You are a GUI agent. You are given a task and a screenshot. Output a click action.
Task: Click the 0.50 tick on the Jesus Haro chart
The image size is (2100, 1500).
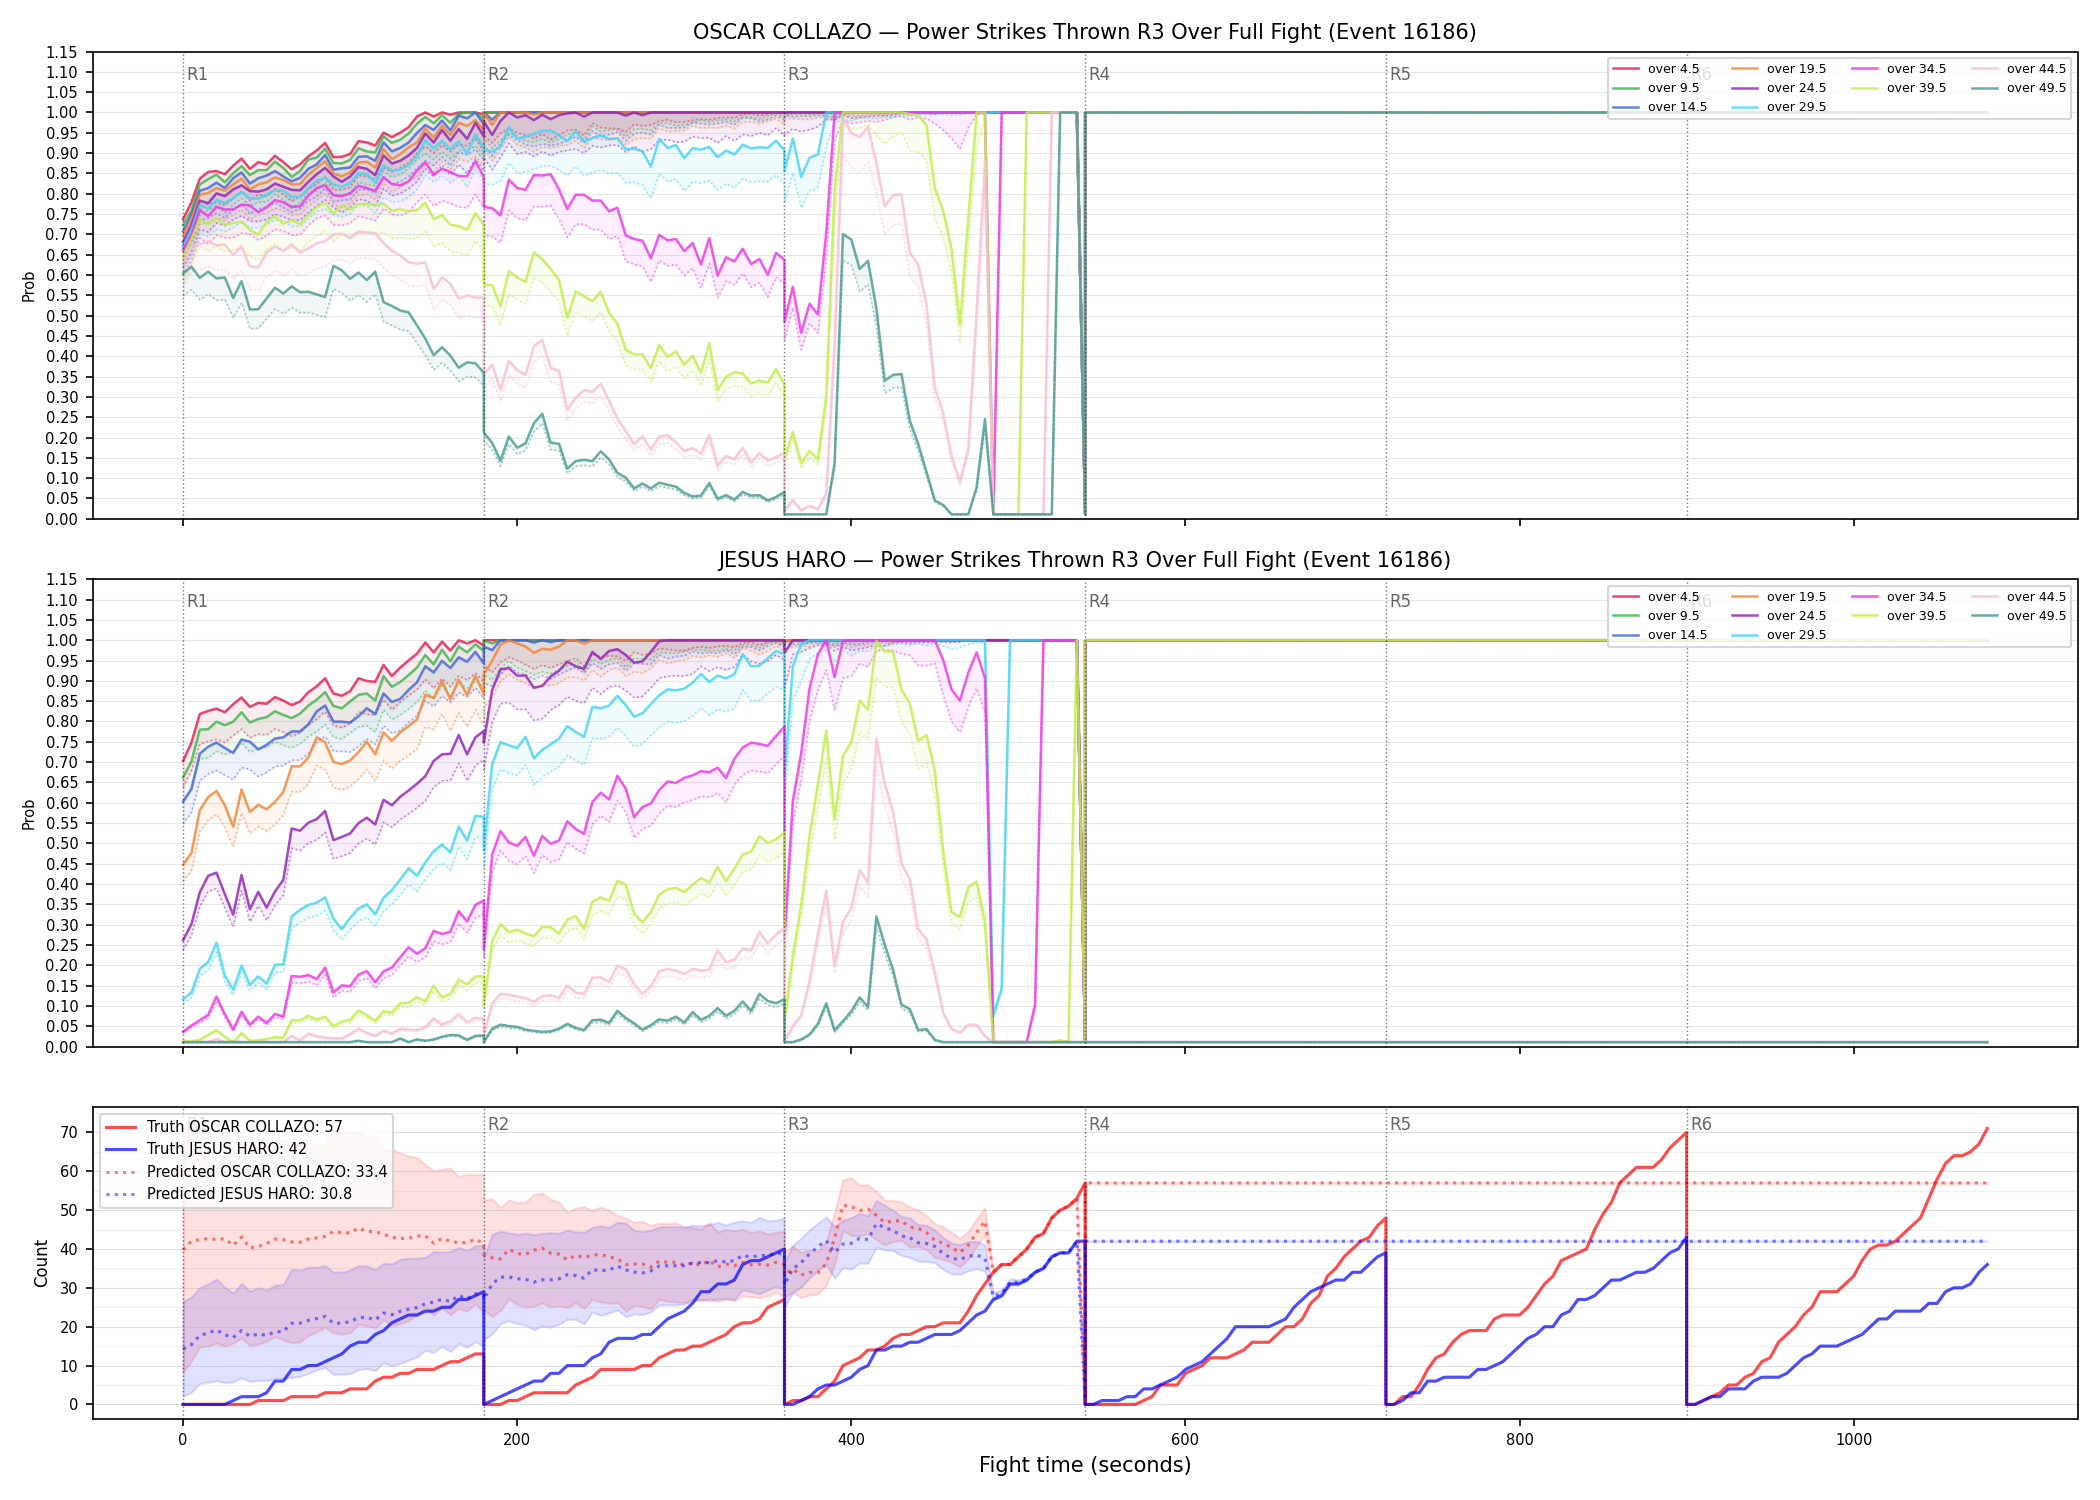[x=62, y=843]
